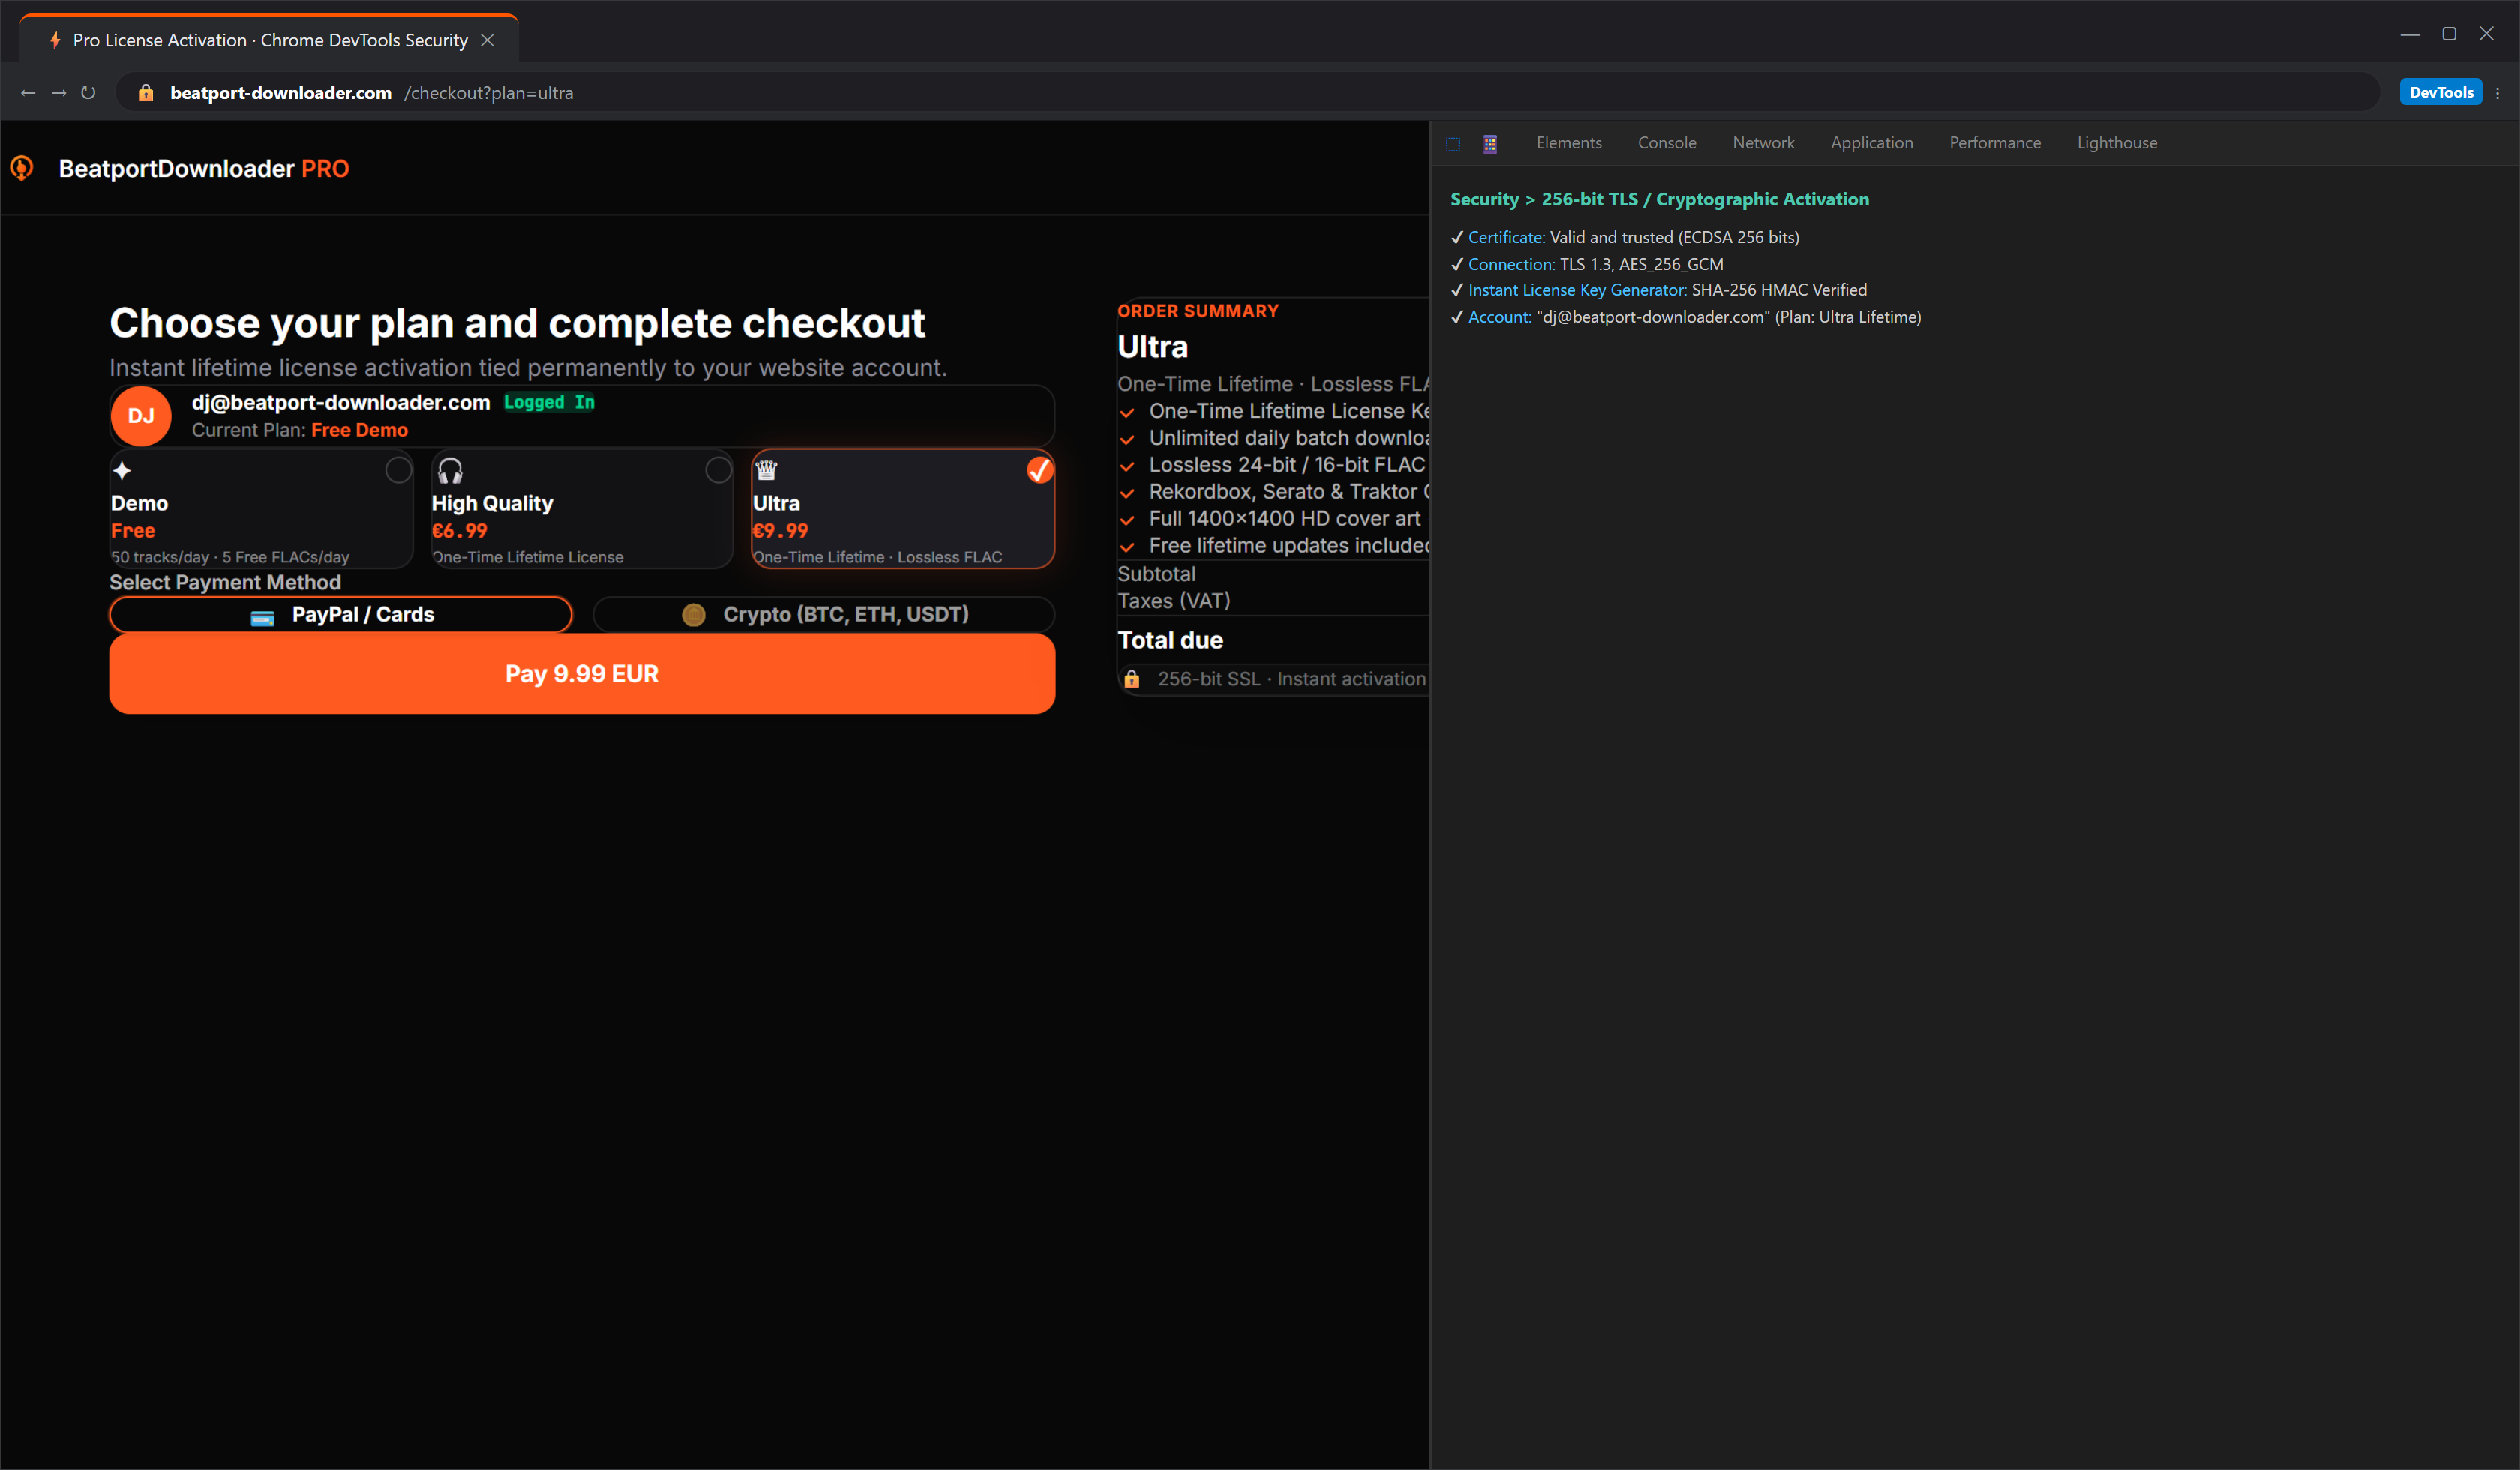Click the €6.99 price on High Quality

coord(460,531)
